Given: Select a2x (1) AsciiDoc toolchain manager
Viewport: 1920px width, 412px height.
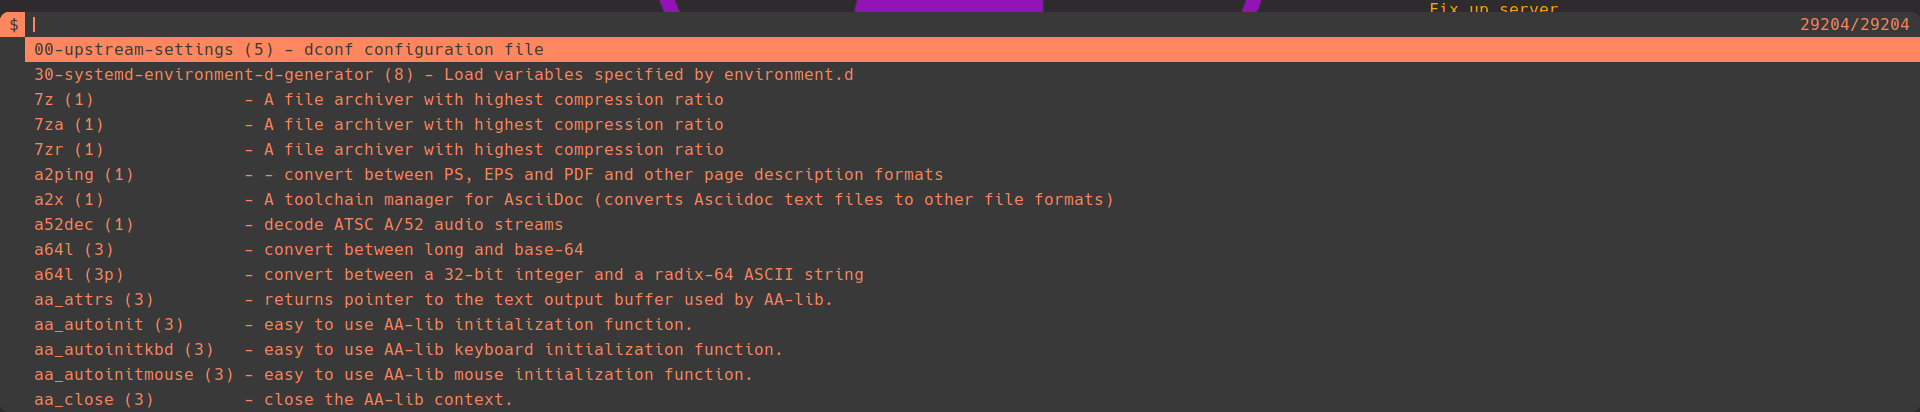Looking at the screenshot, I should click(573, 200).
